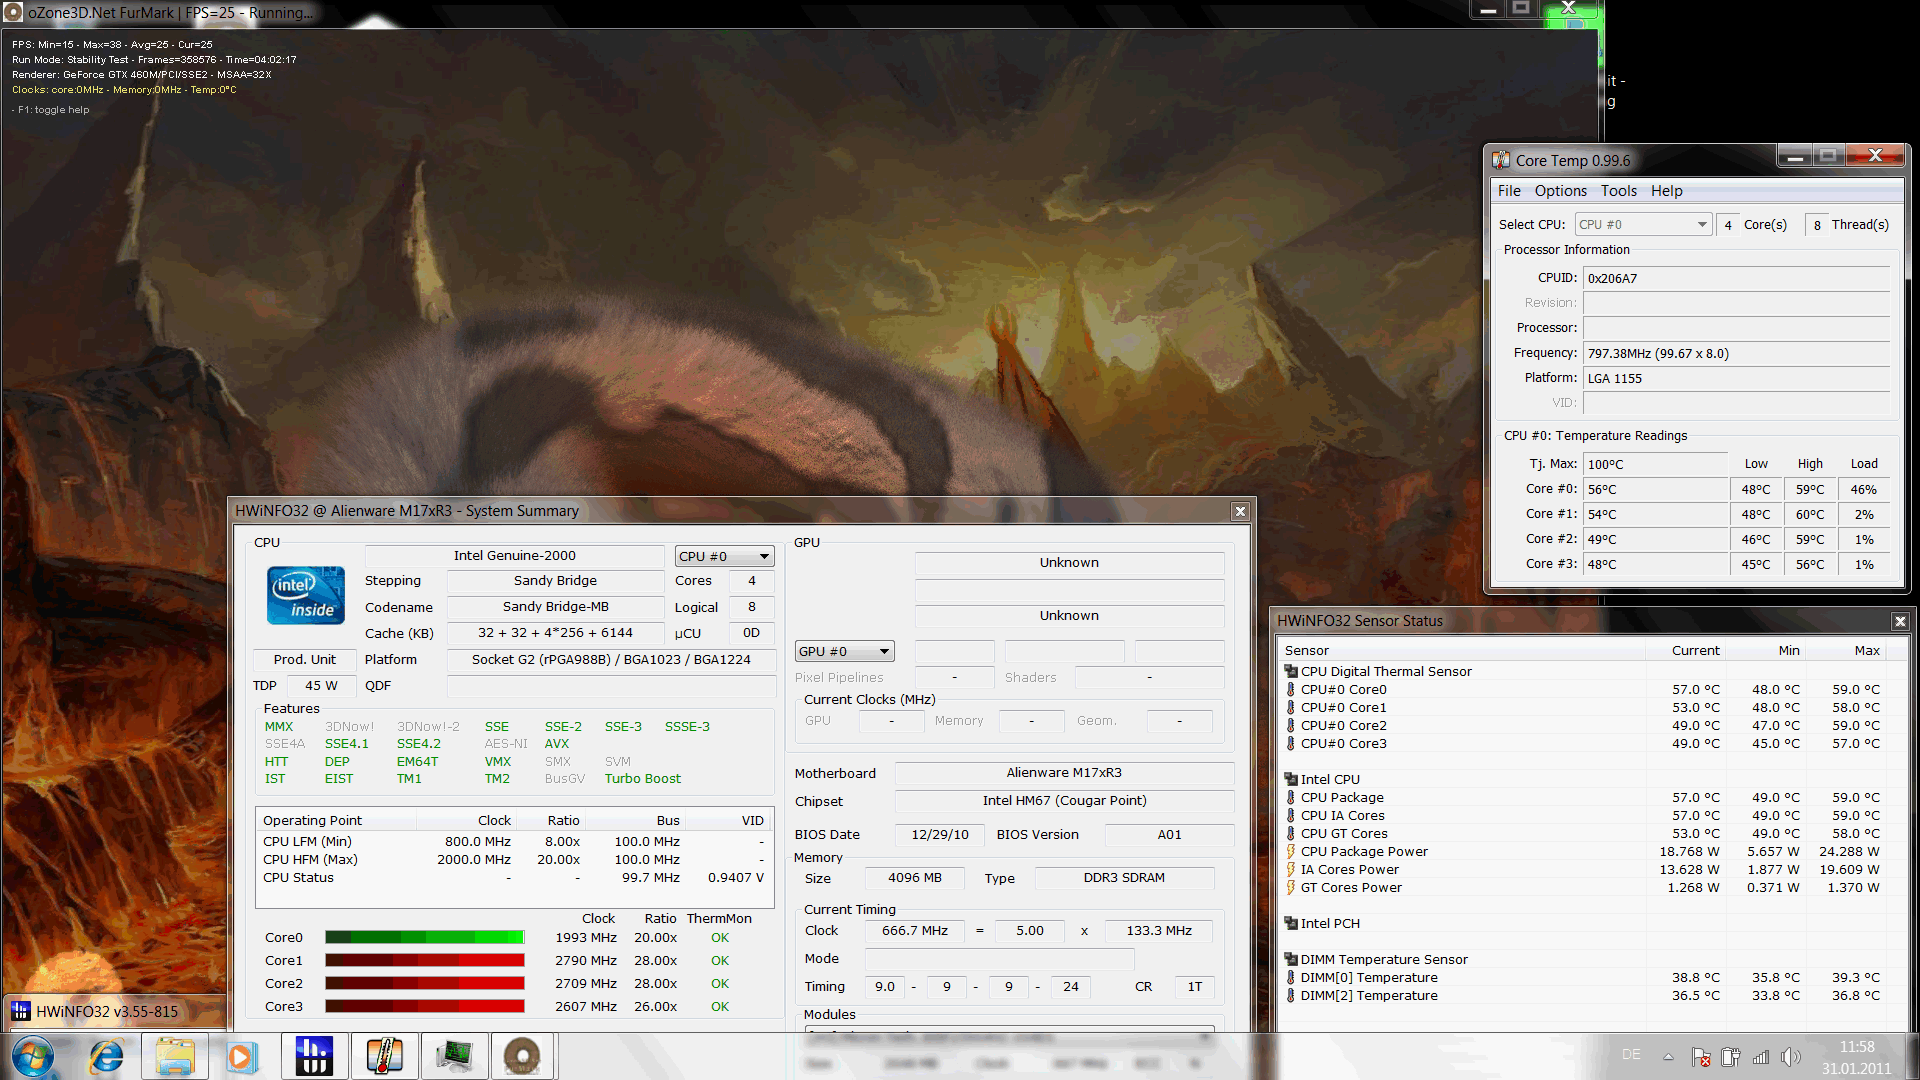Click the volume speaker tray icon
The height and width of the screenshot is (1080, 1920).
pos(1790,1057)
